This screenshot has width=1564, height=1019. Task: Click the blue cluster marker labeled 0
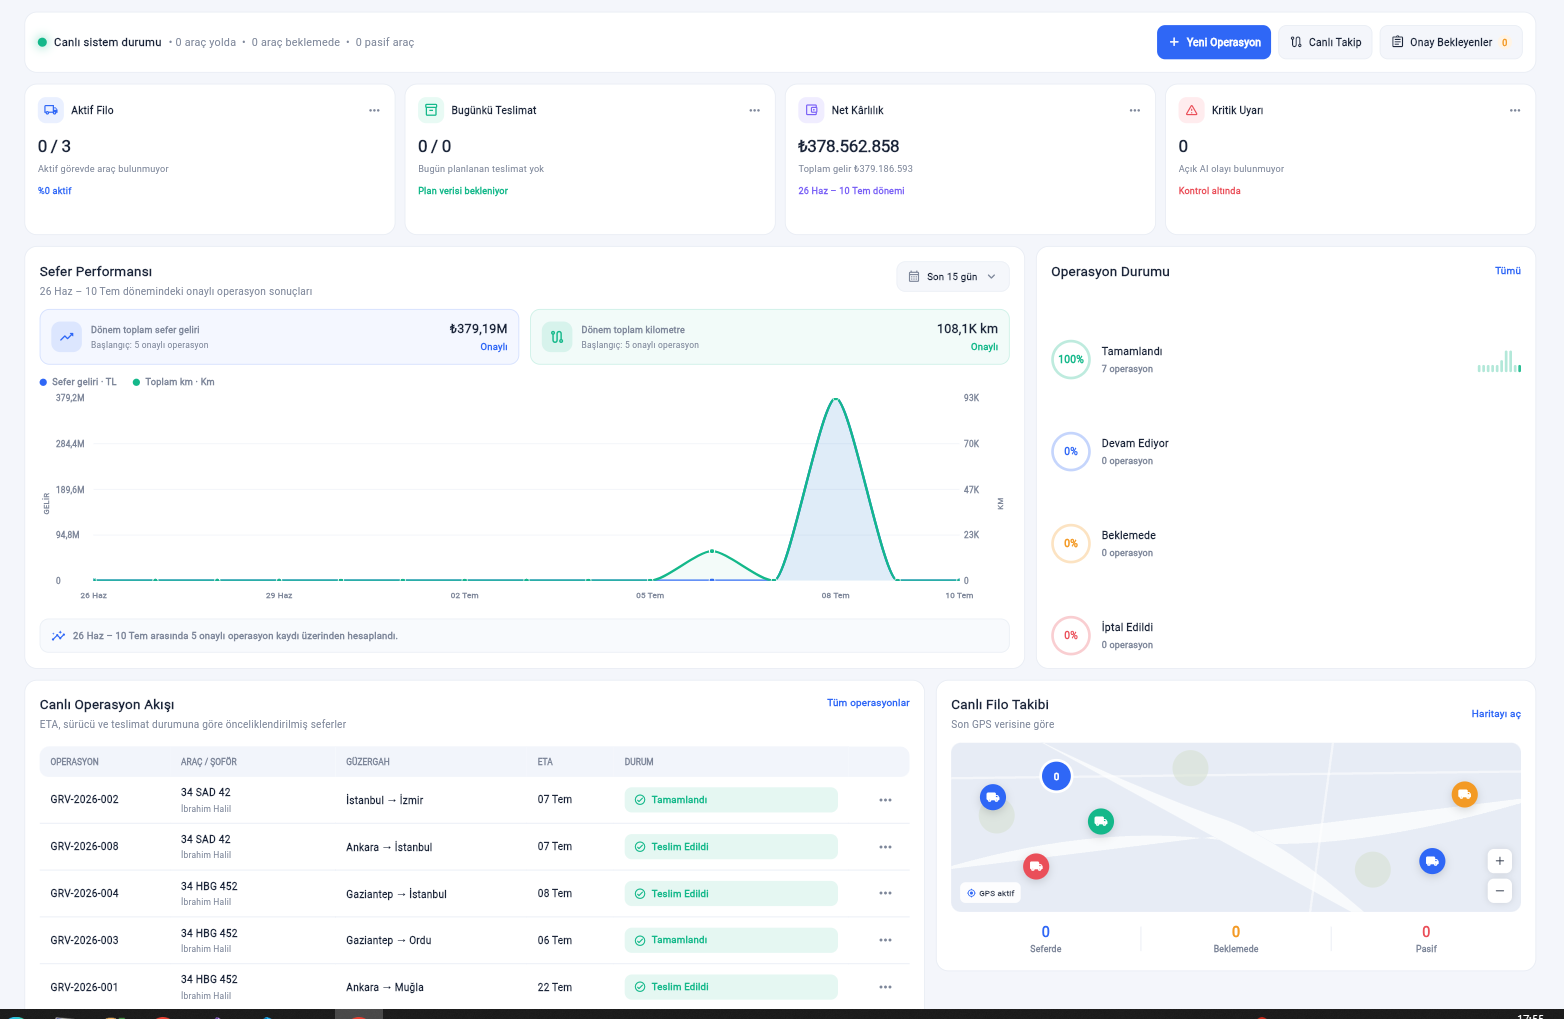point(1056,776)
